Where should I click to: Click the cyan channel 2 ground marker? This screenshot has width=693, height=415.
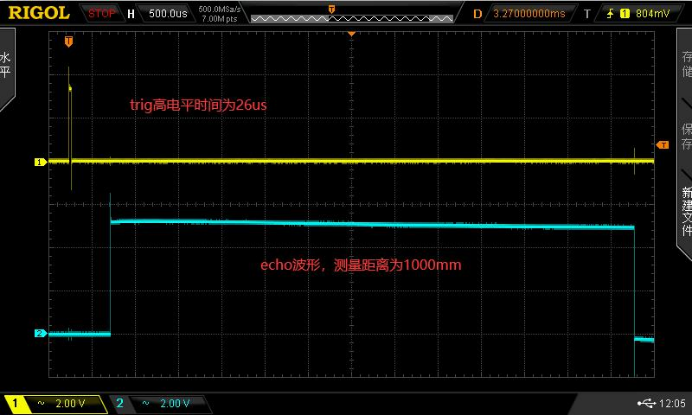[40, 333]
